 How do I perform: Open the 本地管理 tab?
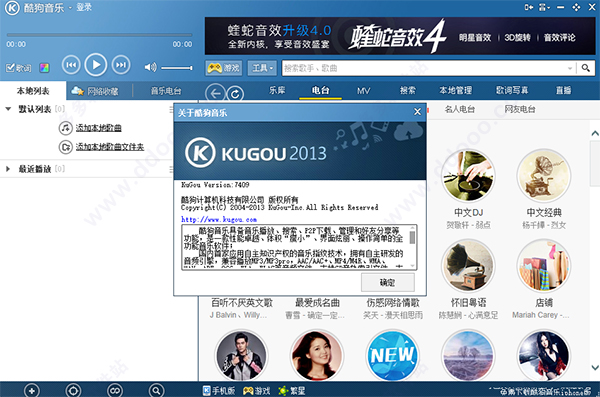(455, 90)
